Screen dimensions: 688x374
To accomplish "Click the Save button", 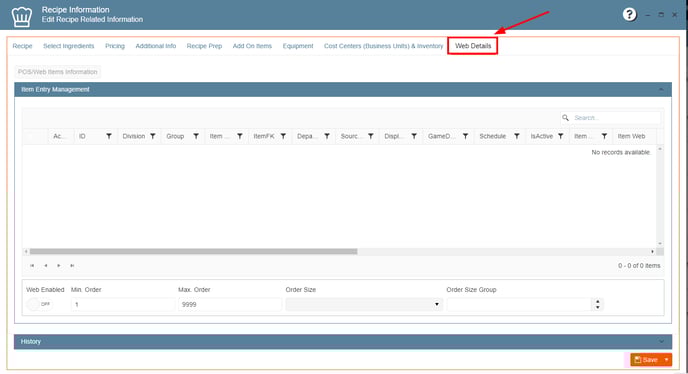I will pos(646,360).
